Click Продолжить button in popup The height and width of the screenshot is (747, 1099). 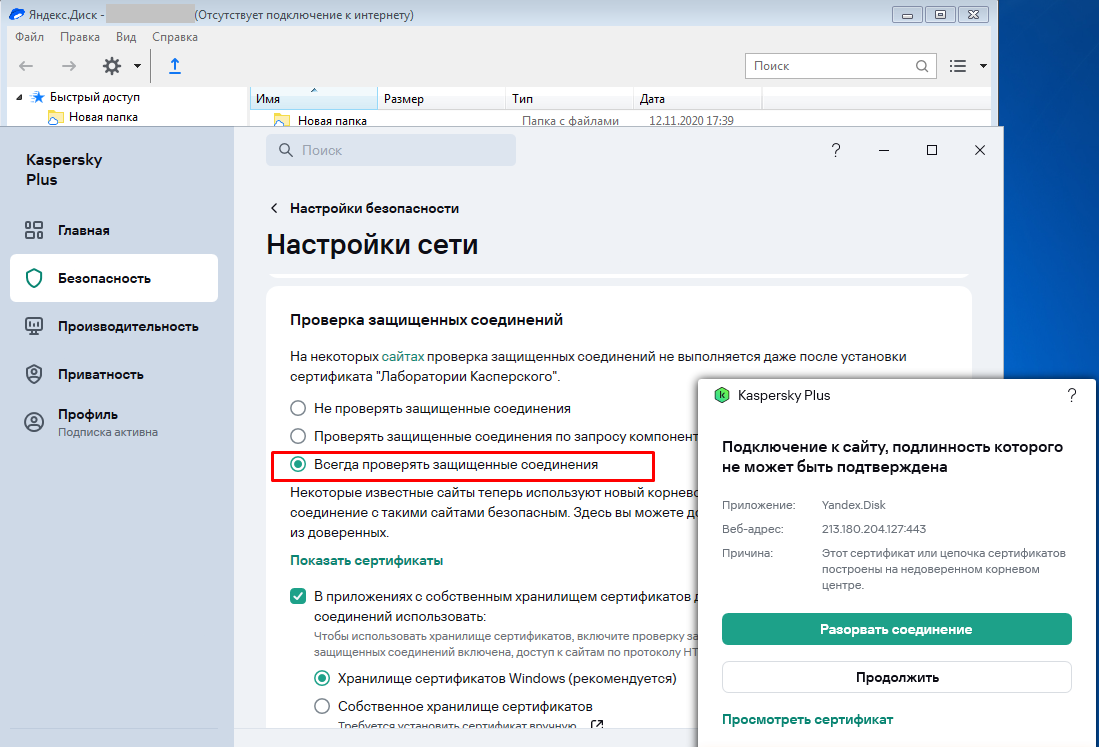[896, 677]
